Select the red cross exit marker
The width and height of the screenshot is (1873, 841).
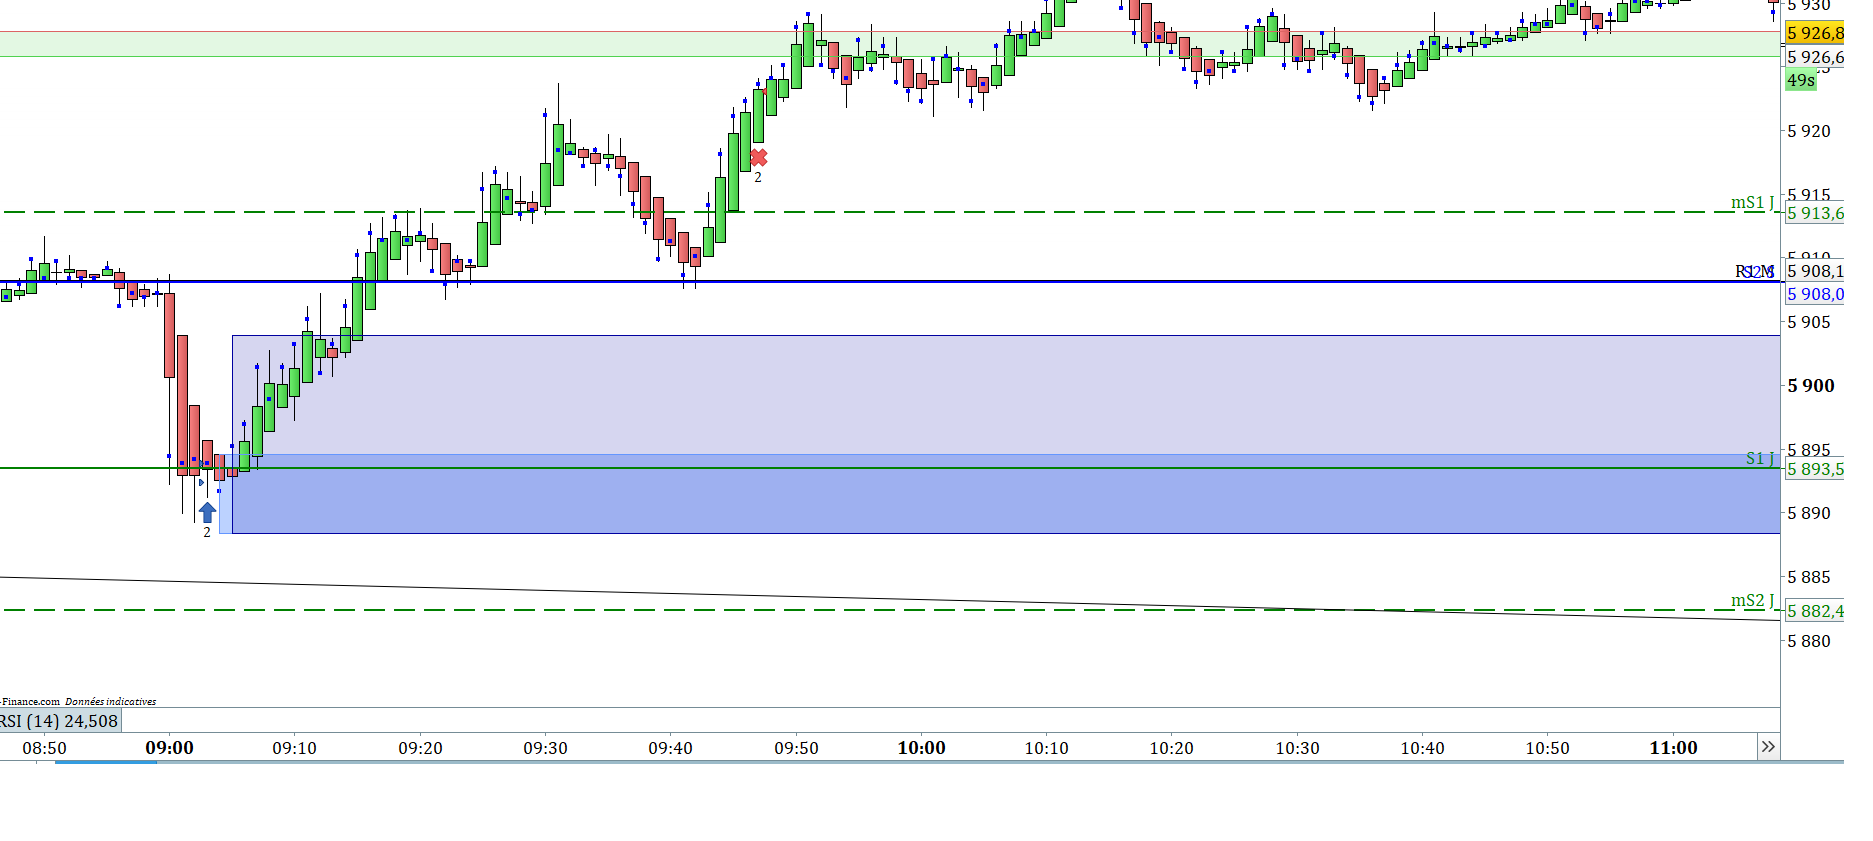(759, 158)
